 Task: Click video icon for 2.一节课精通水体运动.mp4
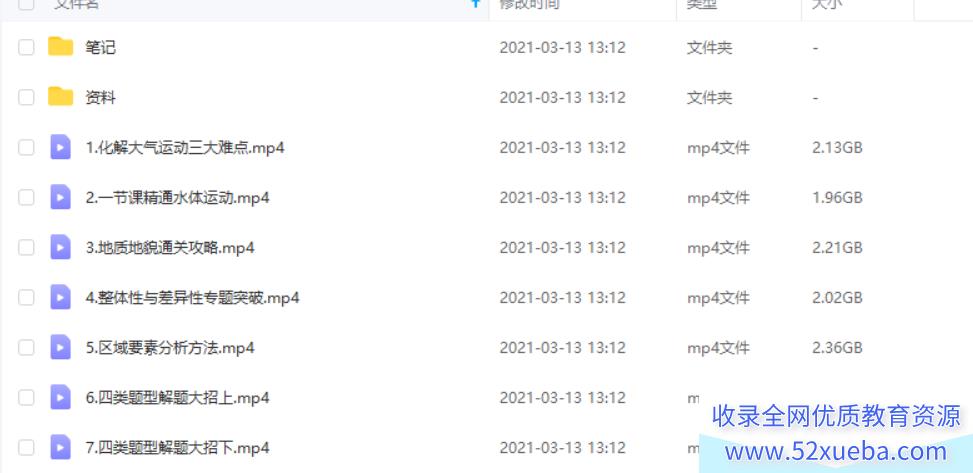pos(60,197)
